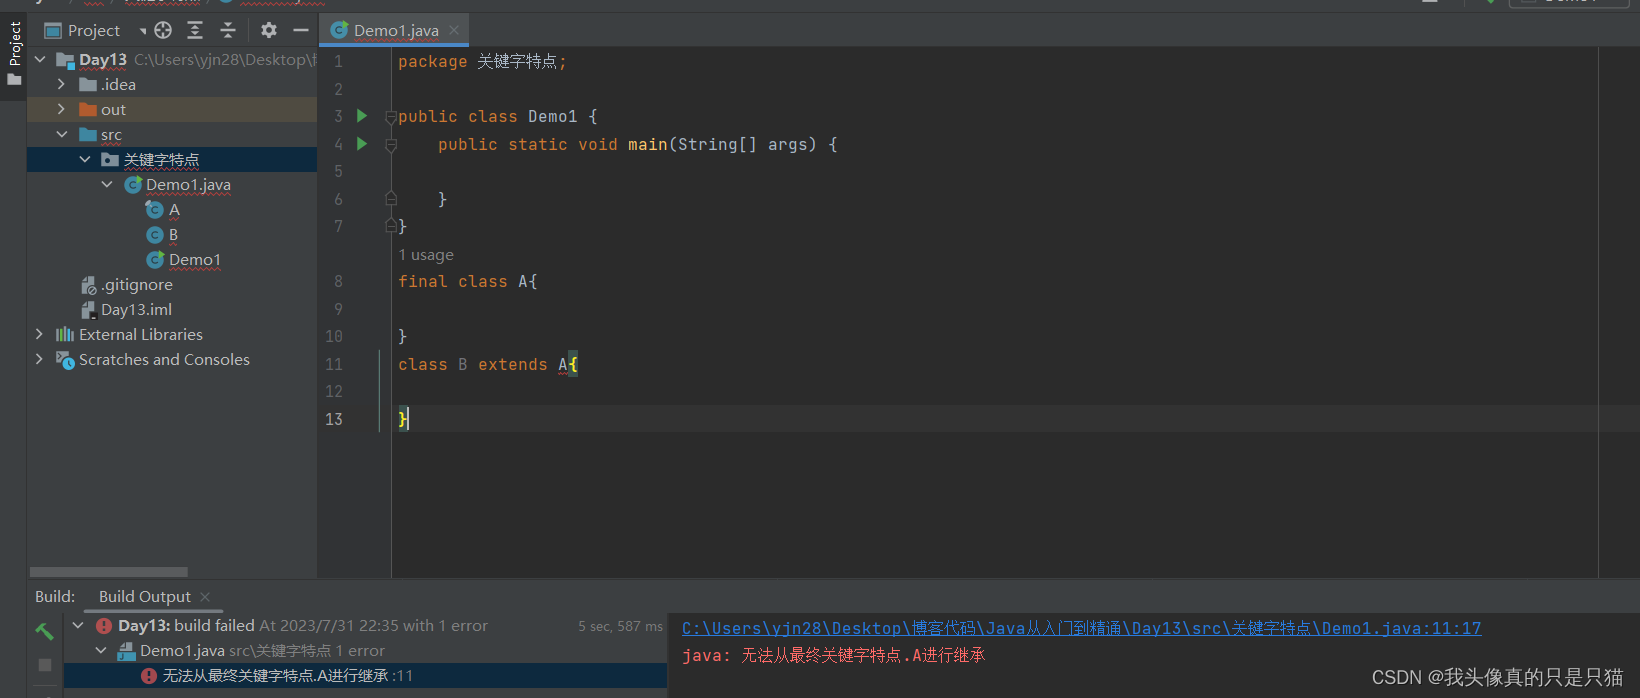The image size is (1640, 698).
Task: Select class B in the project tree
Action: [173, 234]
